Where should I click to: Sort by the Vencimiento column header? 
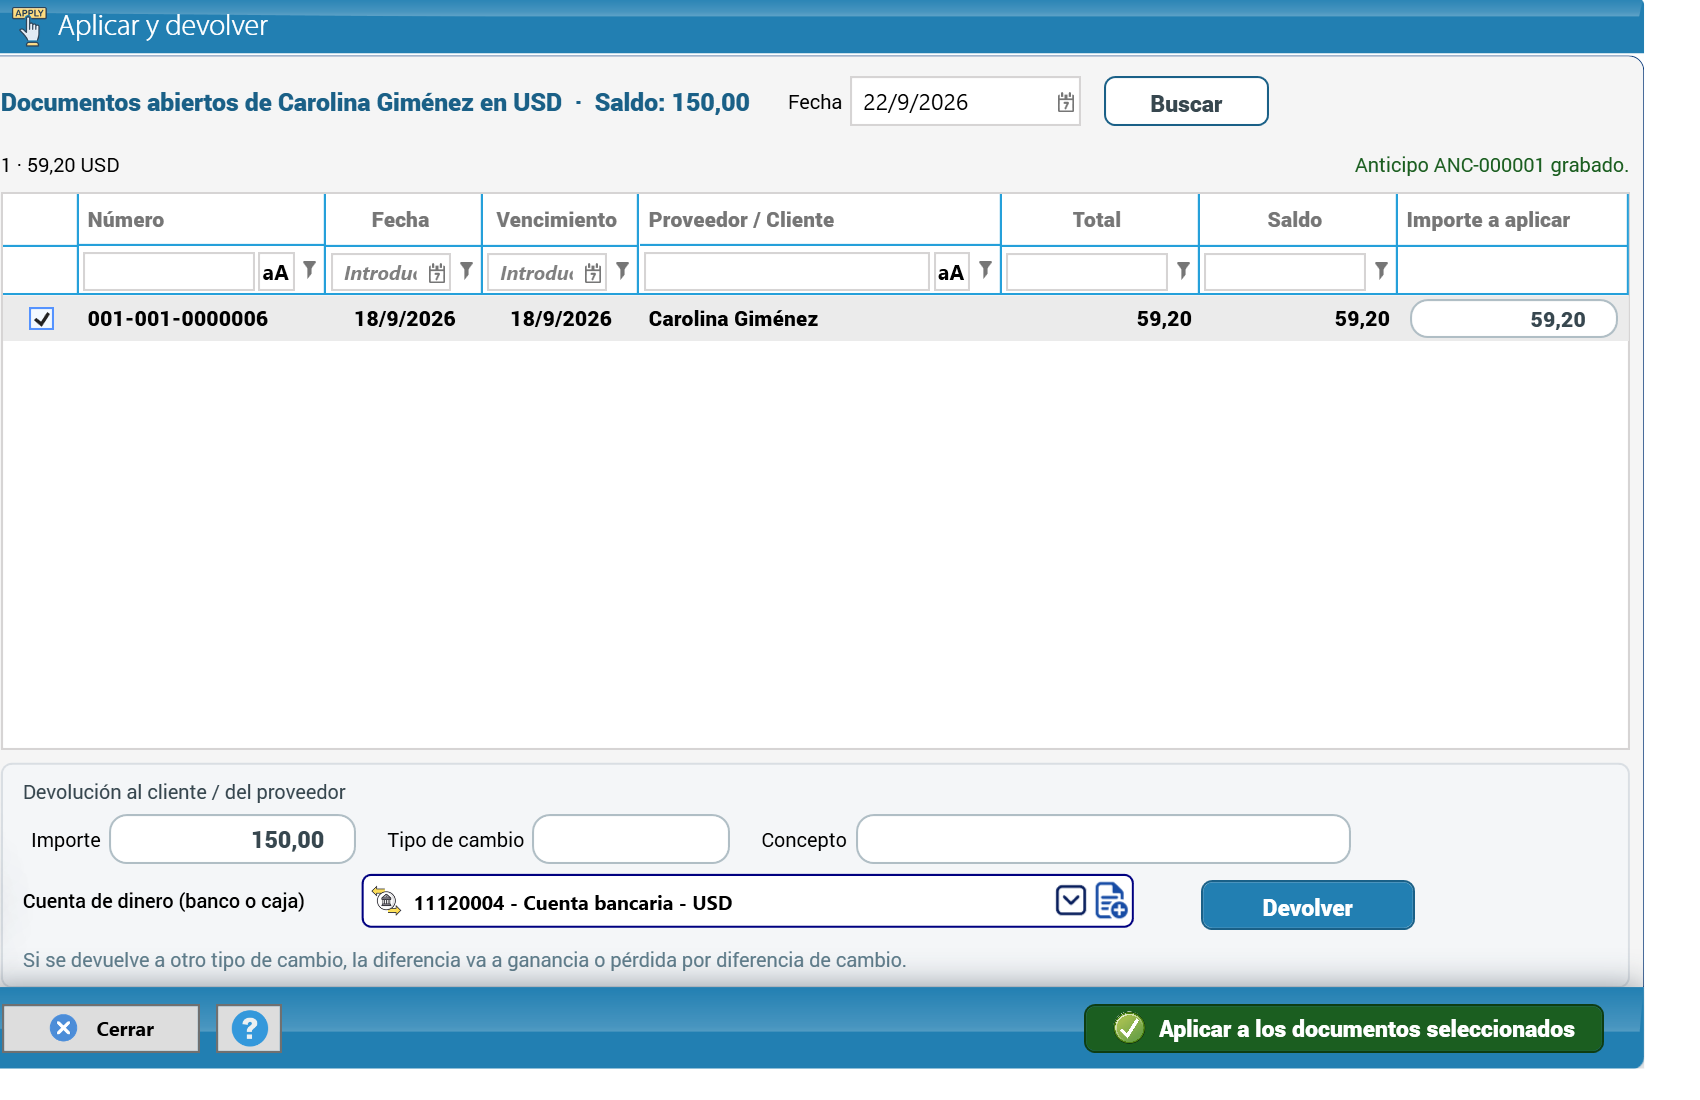pyautogui.click(x=559, y=220)
